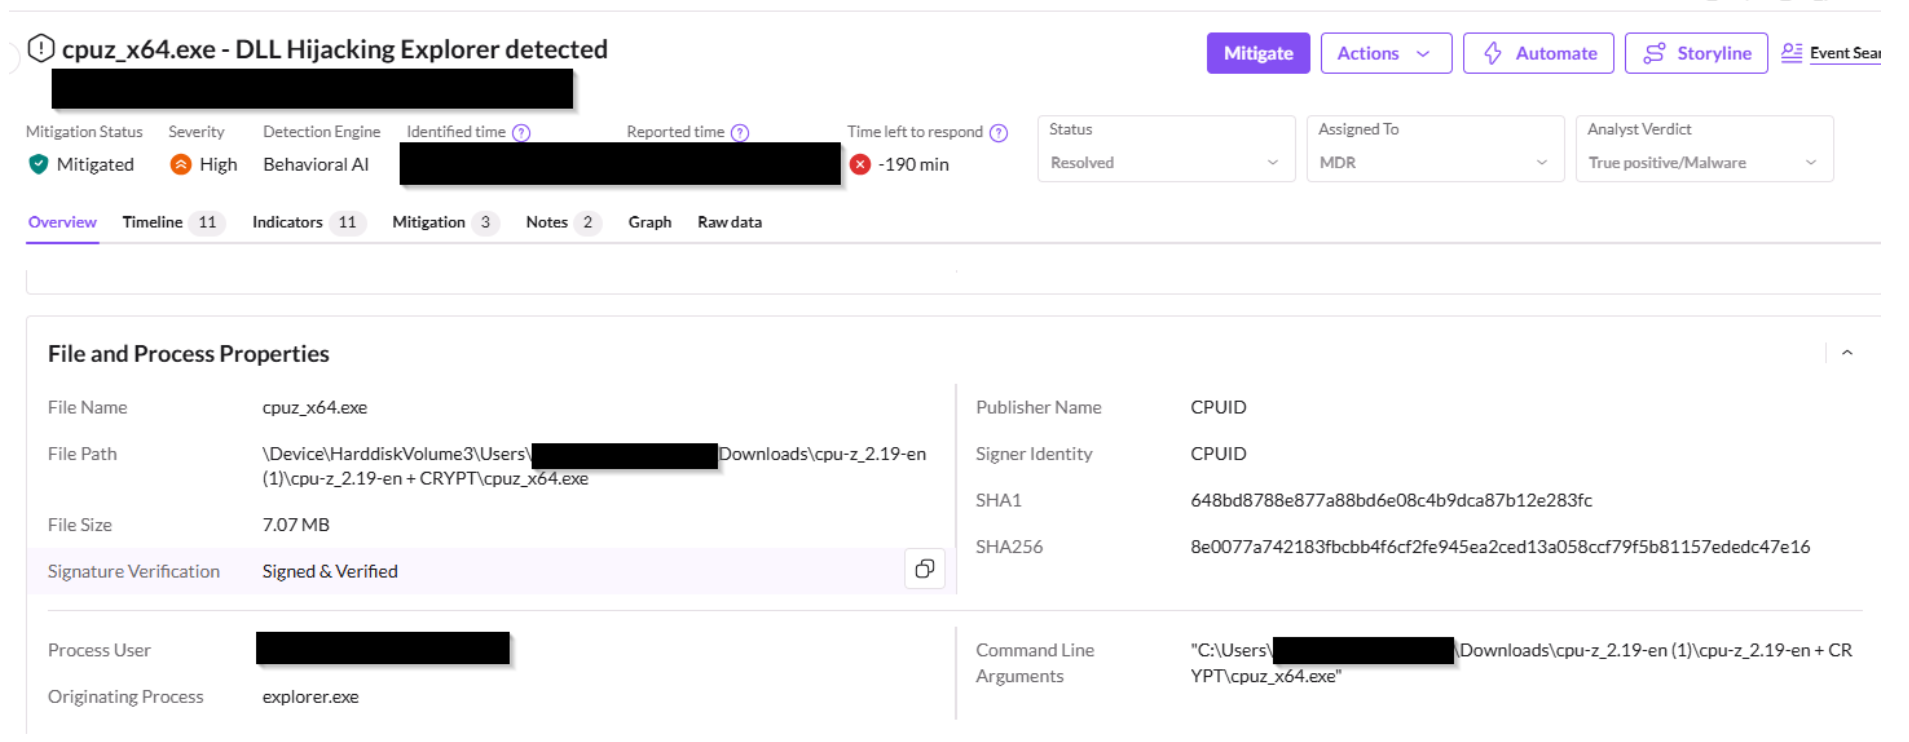Open the Assigned To dropdown showing MDR

coord(1434,162)
